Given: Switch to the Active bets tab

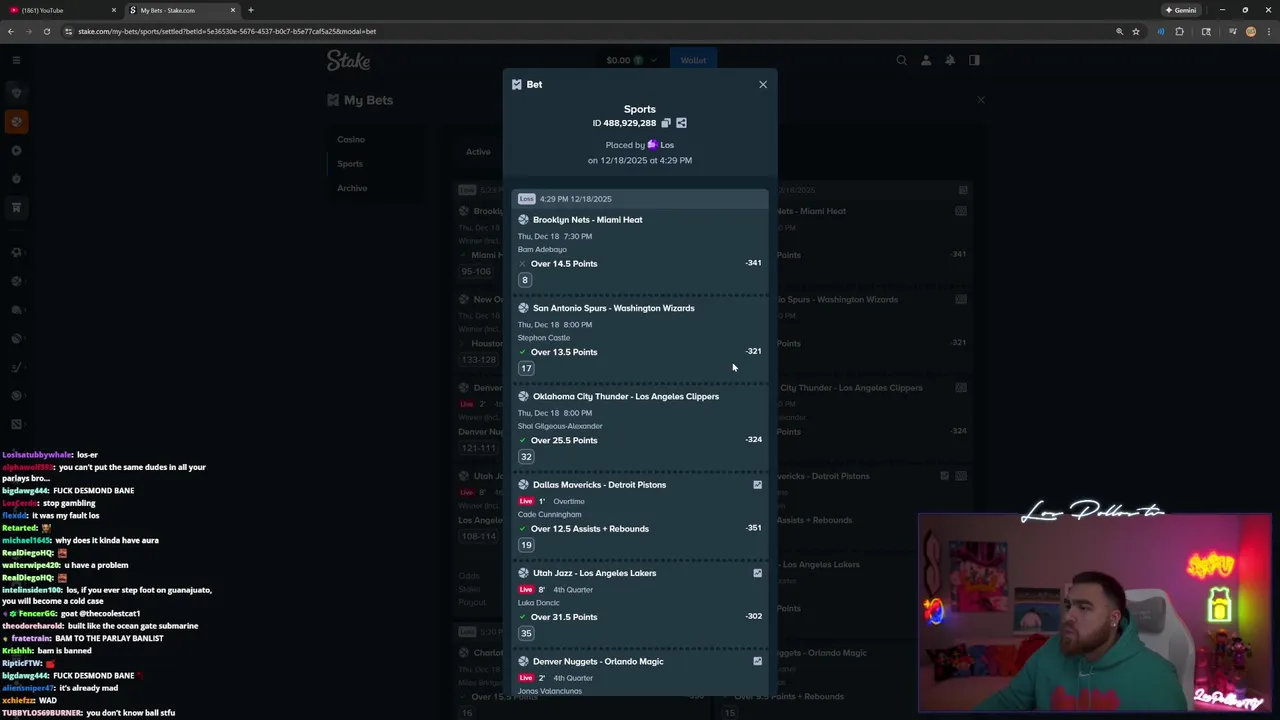Looking at the screenshot, I should [478, 152].
